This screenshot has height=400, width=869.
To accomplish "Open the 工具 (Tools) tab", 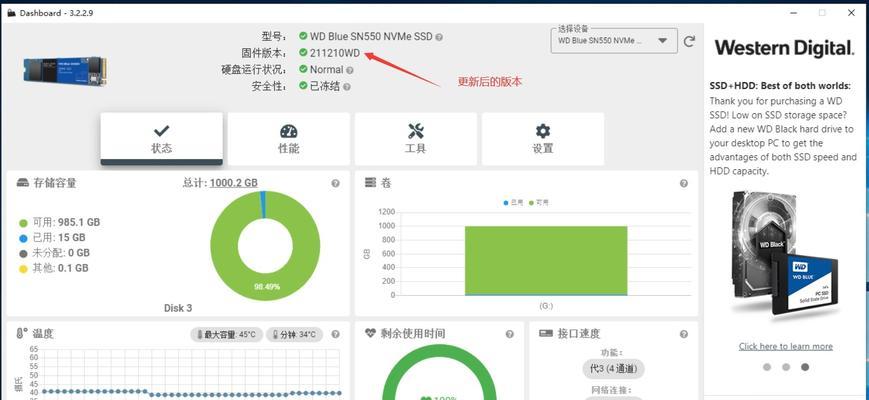I will (x=416, y=139).
